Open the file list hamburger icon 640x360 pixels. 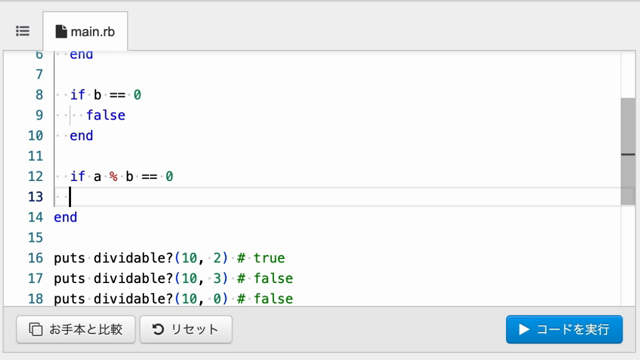pyautogui.click(x=22, y=31)
